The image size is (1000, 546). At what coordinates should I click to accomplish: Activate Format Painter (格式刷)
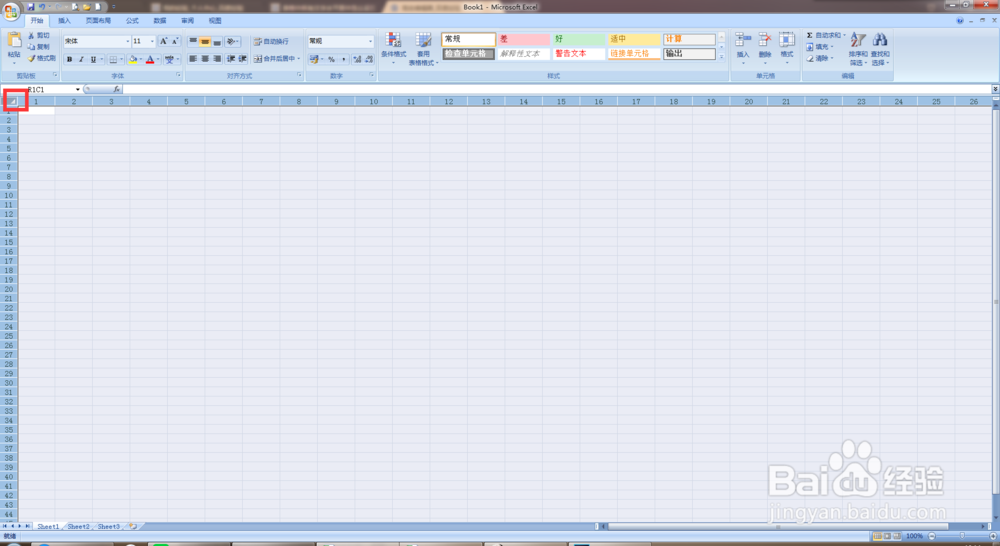[x=41, y=58]
